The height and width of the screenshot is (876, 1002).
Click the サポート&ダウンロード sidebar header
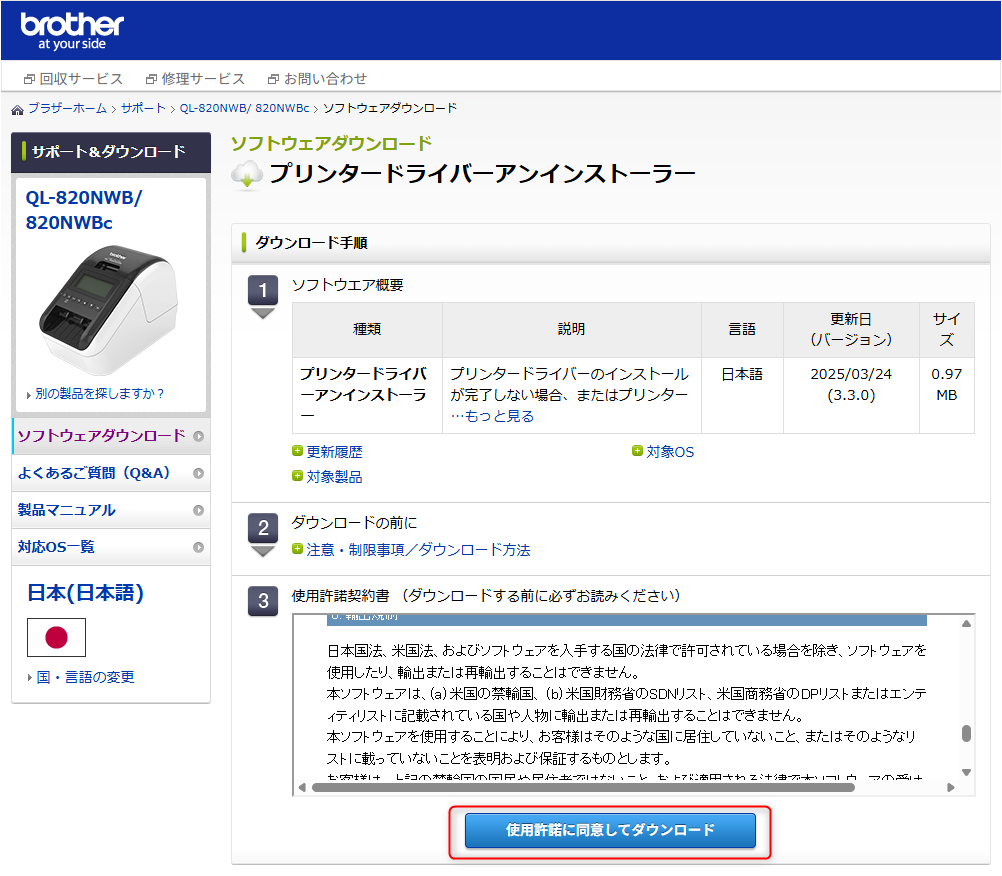[x=111, y=152]
